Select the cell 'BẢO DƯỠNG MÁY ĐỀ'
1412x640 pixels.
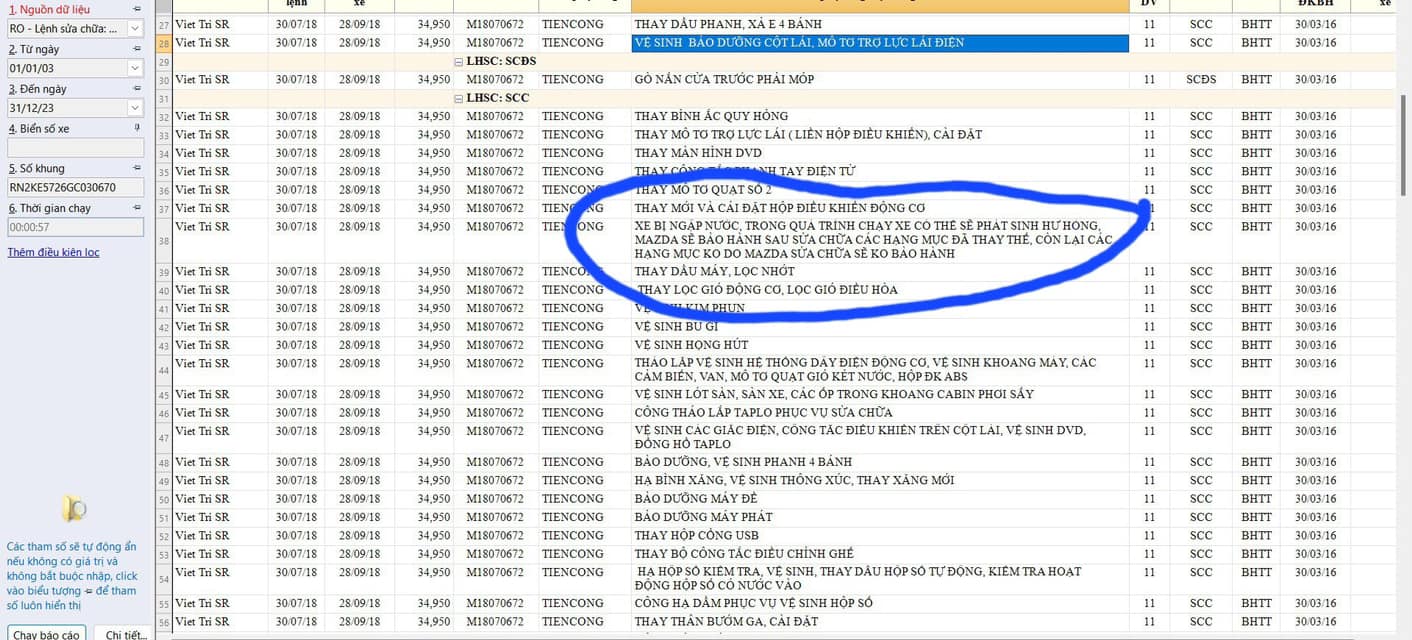coord(880,498)
